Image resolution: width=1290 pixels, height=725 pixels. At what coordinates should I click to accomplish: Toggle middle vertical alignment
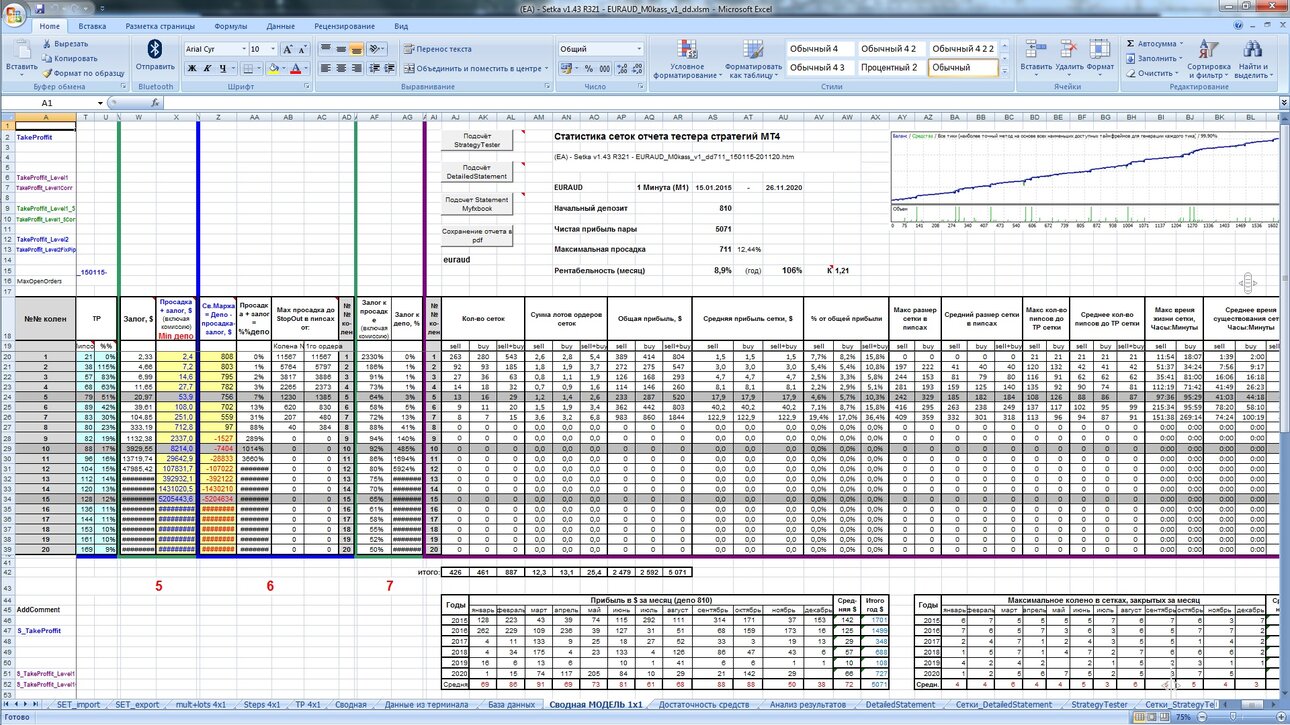(341, 49)
